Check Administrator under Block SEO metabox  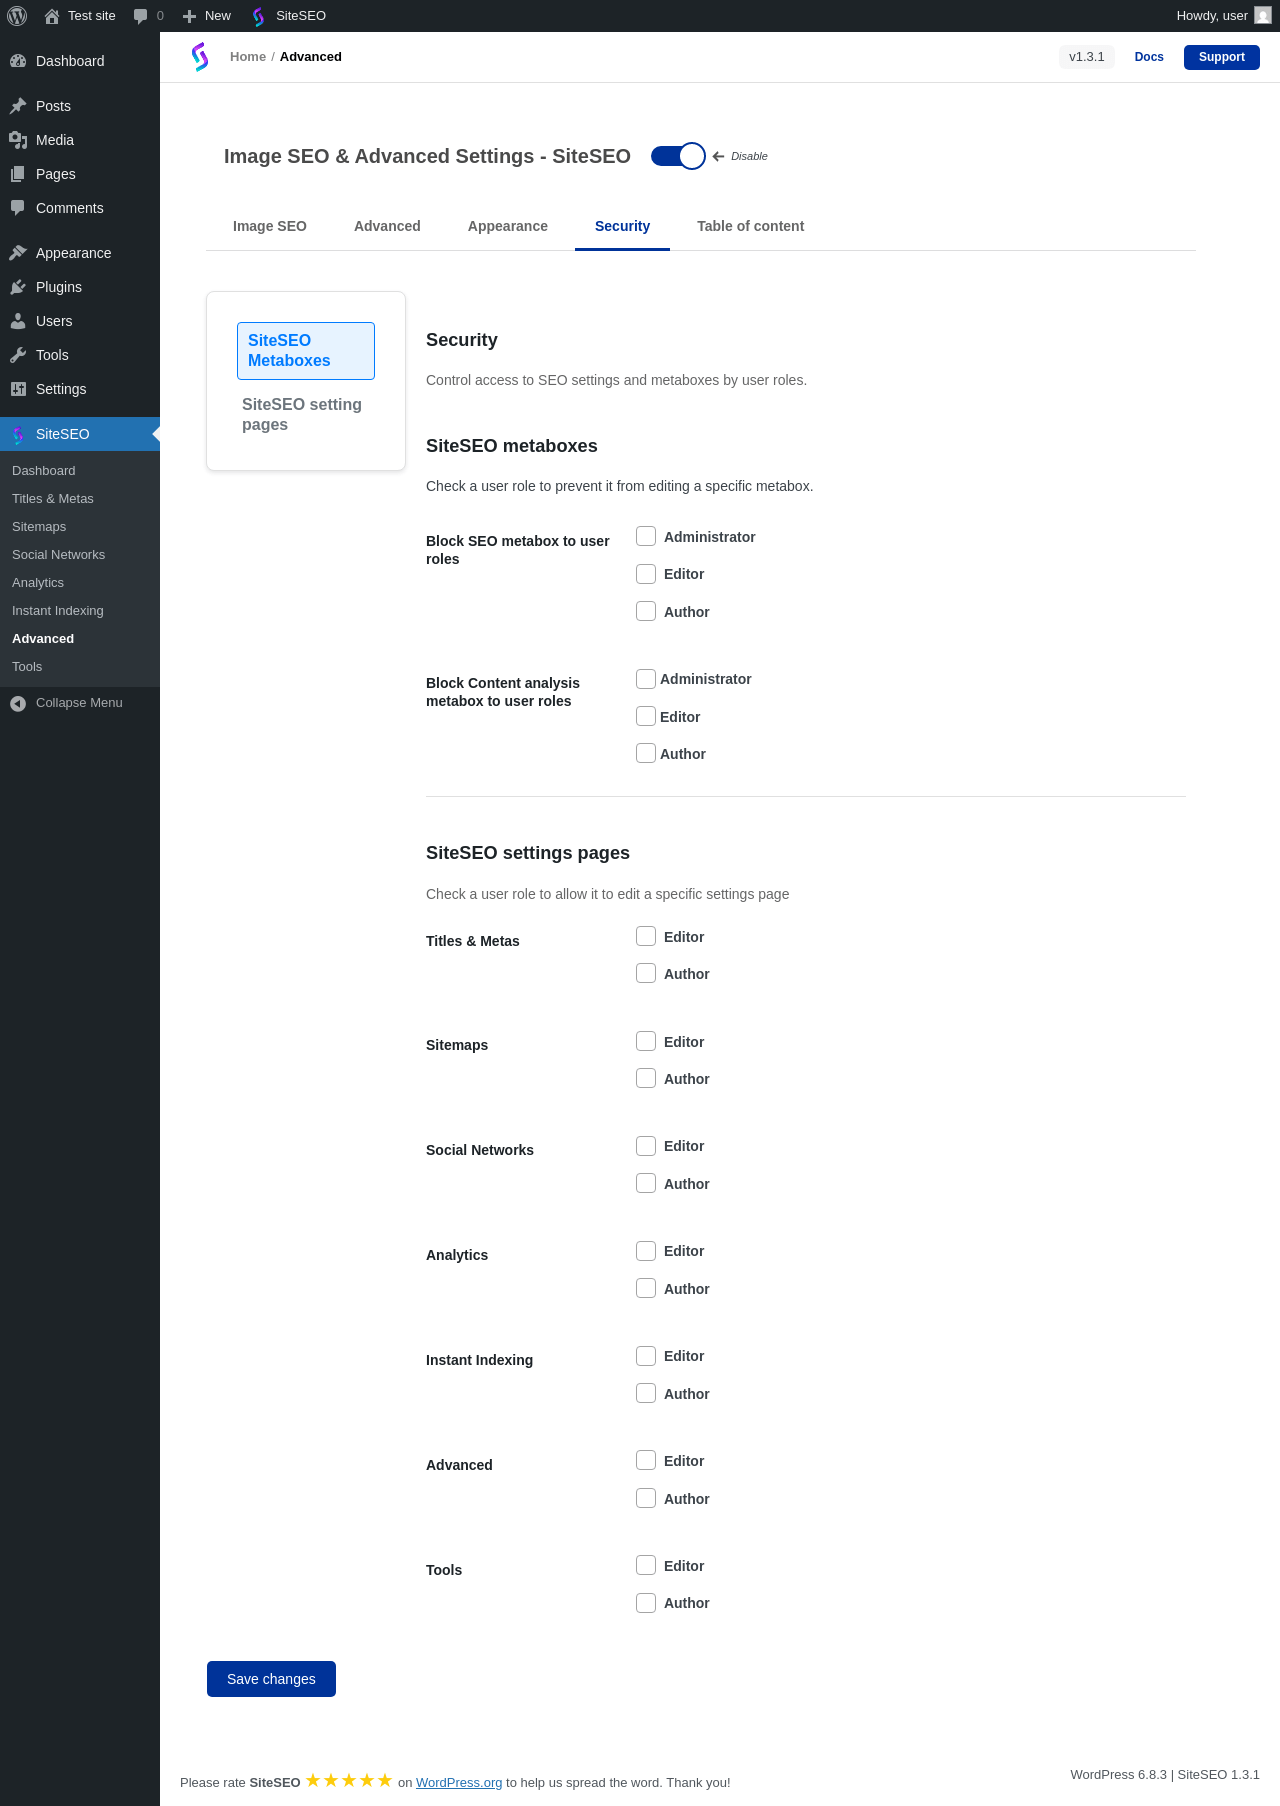[646, 537]
